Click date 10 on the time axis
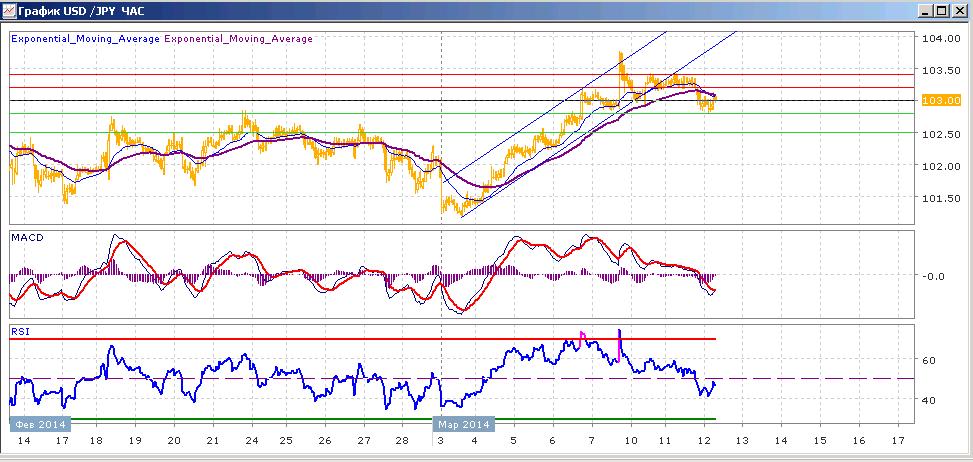 tap(631, 440)
